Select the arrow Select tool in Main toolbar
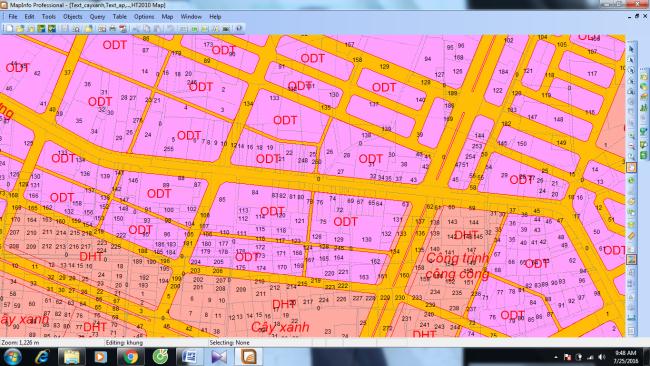650x366 pixels. [631, 49]
